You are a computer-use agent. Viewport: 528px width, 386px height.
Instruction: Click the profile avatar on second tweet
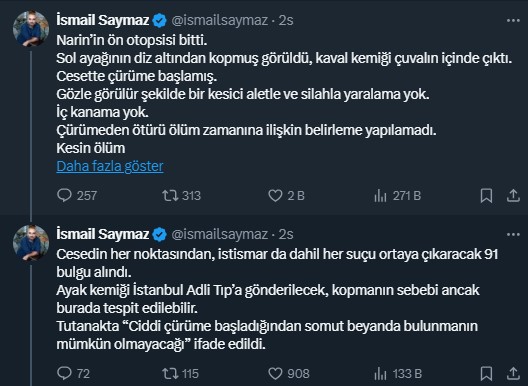pos(31,243)
